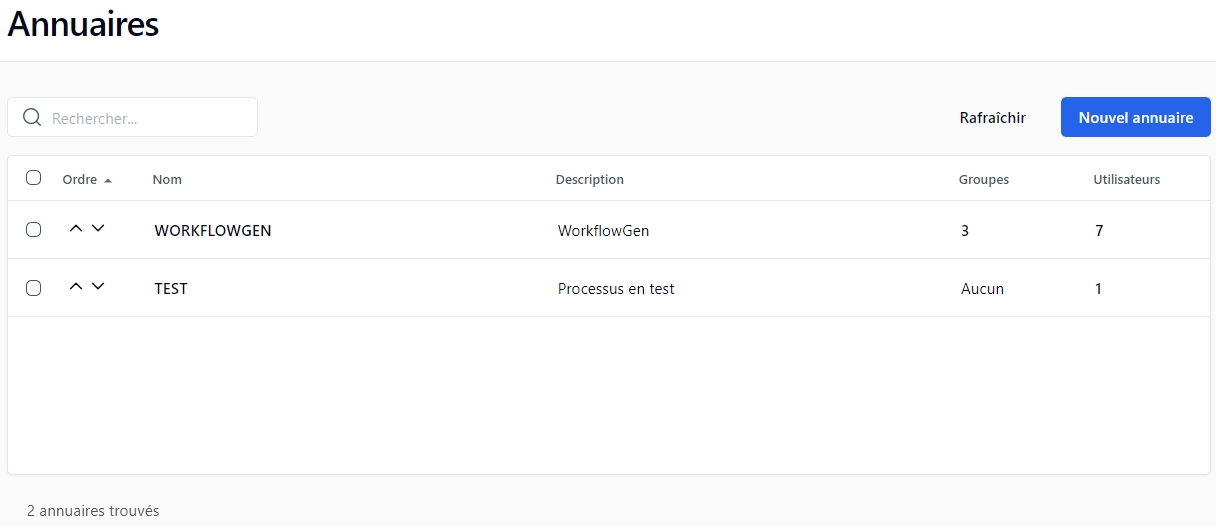Screen dimensions: 1216x527
Task: Move TEST directory down in order
Action: click(98, 287)
